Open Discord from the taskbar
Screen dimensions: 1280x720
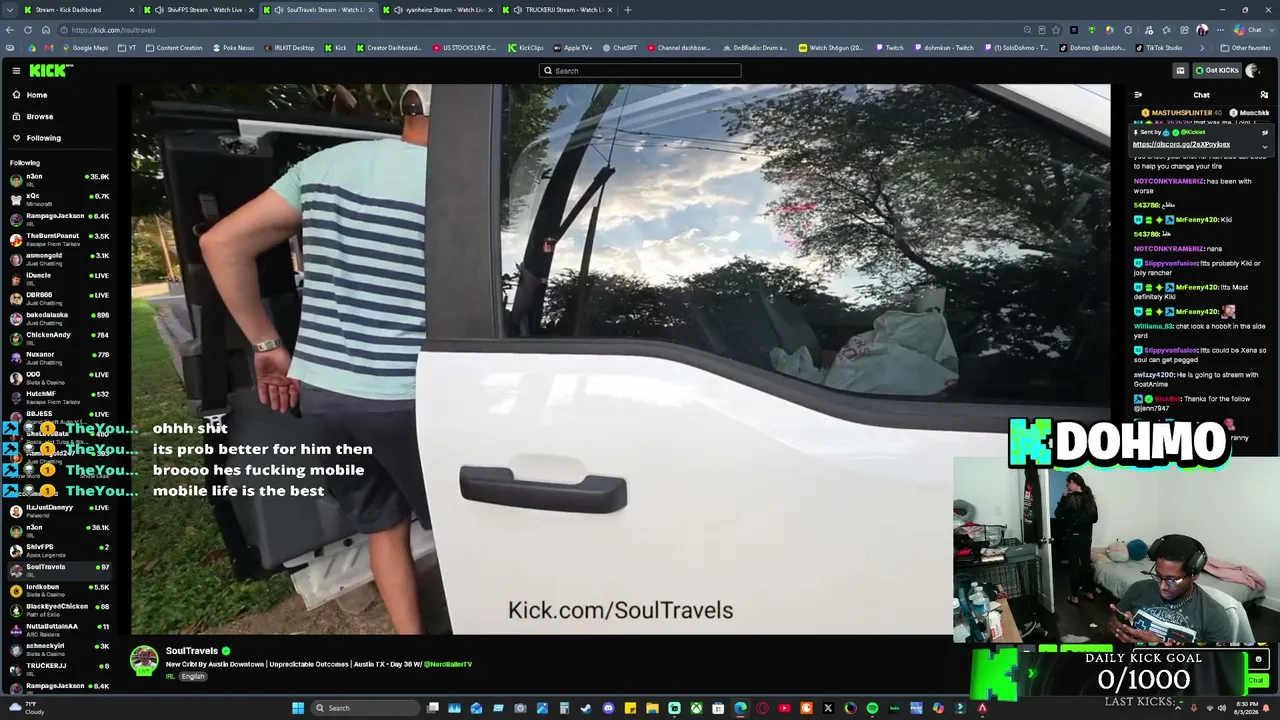click(608, 708)
